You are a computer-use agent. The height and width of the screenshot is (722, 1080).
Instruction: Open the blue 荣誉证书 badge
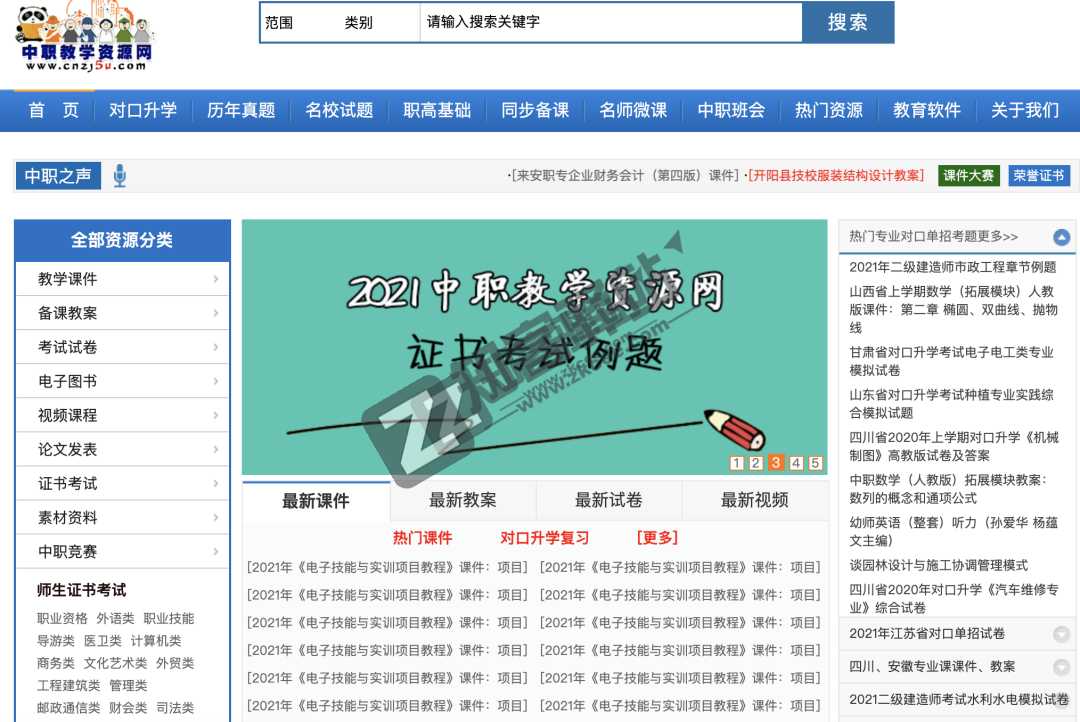(x=1038, y=174)
